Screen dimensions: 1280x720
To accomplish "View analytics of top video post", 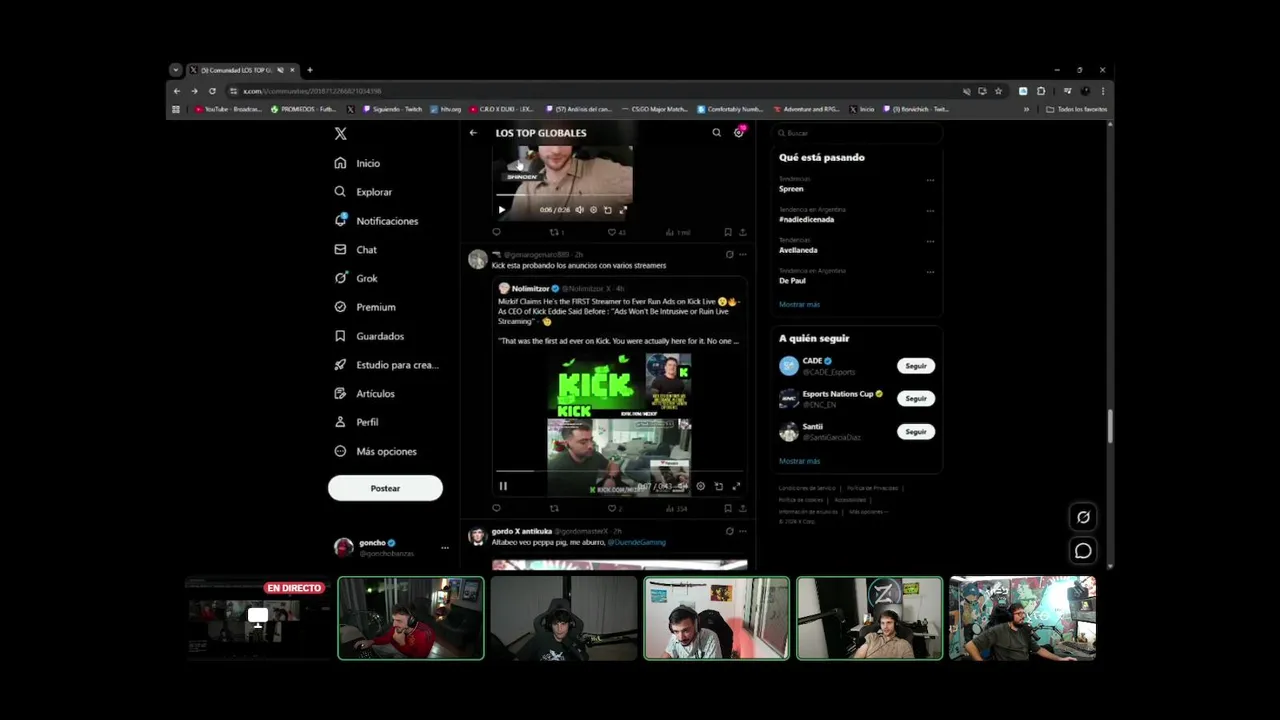I will click(678, 232).
